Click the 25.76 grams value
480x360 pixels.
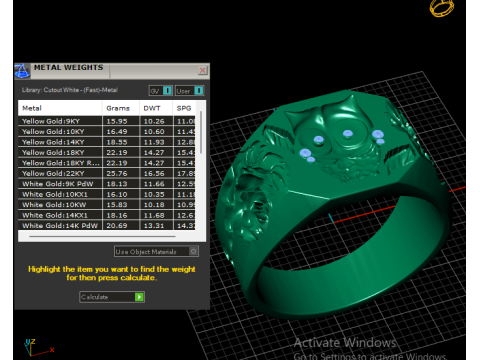pos(117,173)
